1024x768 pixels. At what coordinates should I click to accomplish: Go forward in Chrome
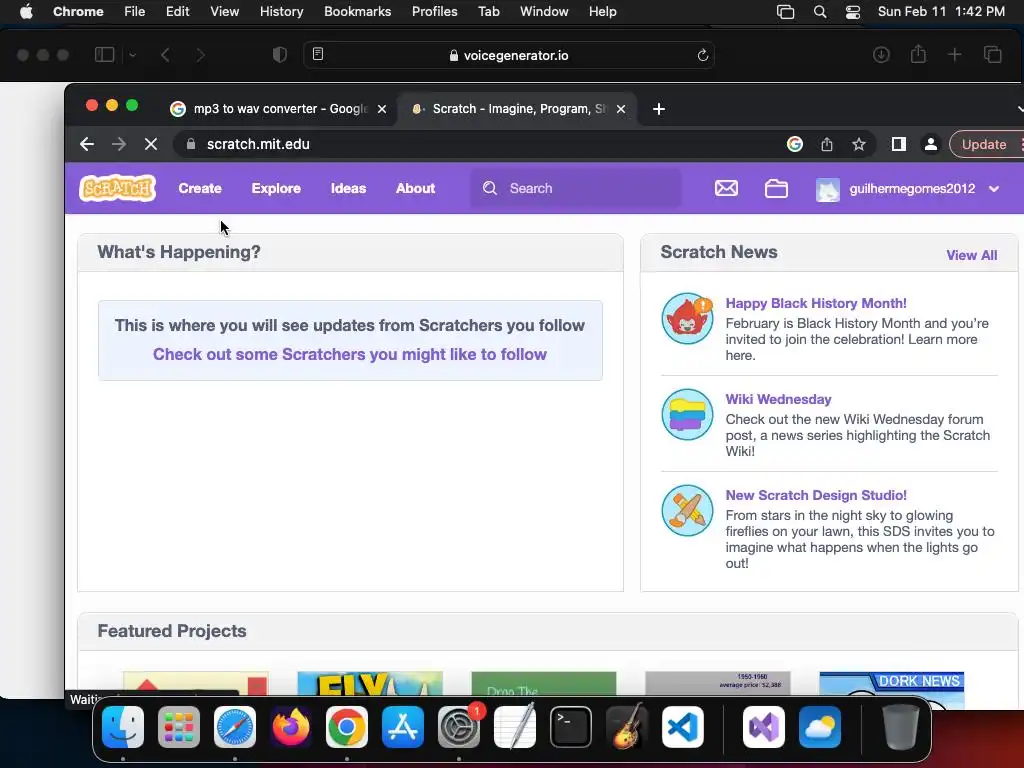pyautogui.click(x=119, y=144)
